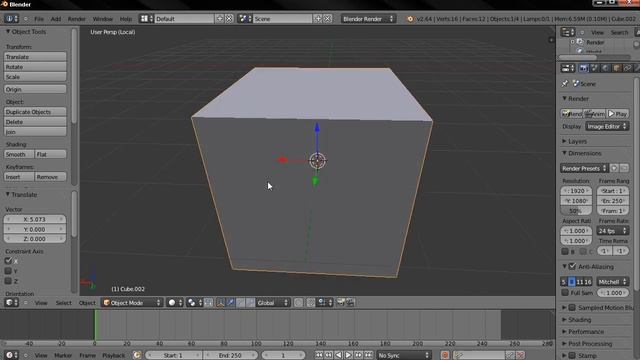This screenshot has width=640, height=360.
Task: Delete the current Scene with X icon
Action: click(x=327, y=19)
